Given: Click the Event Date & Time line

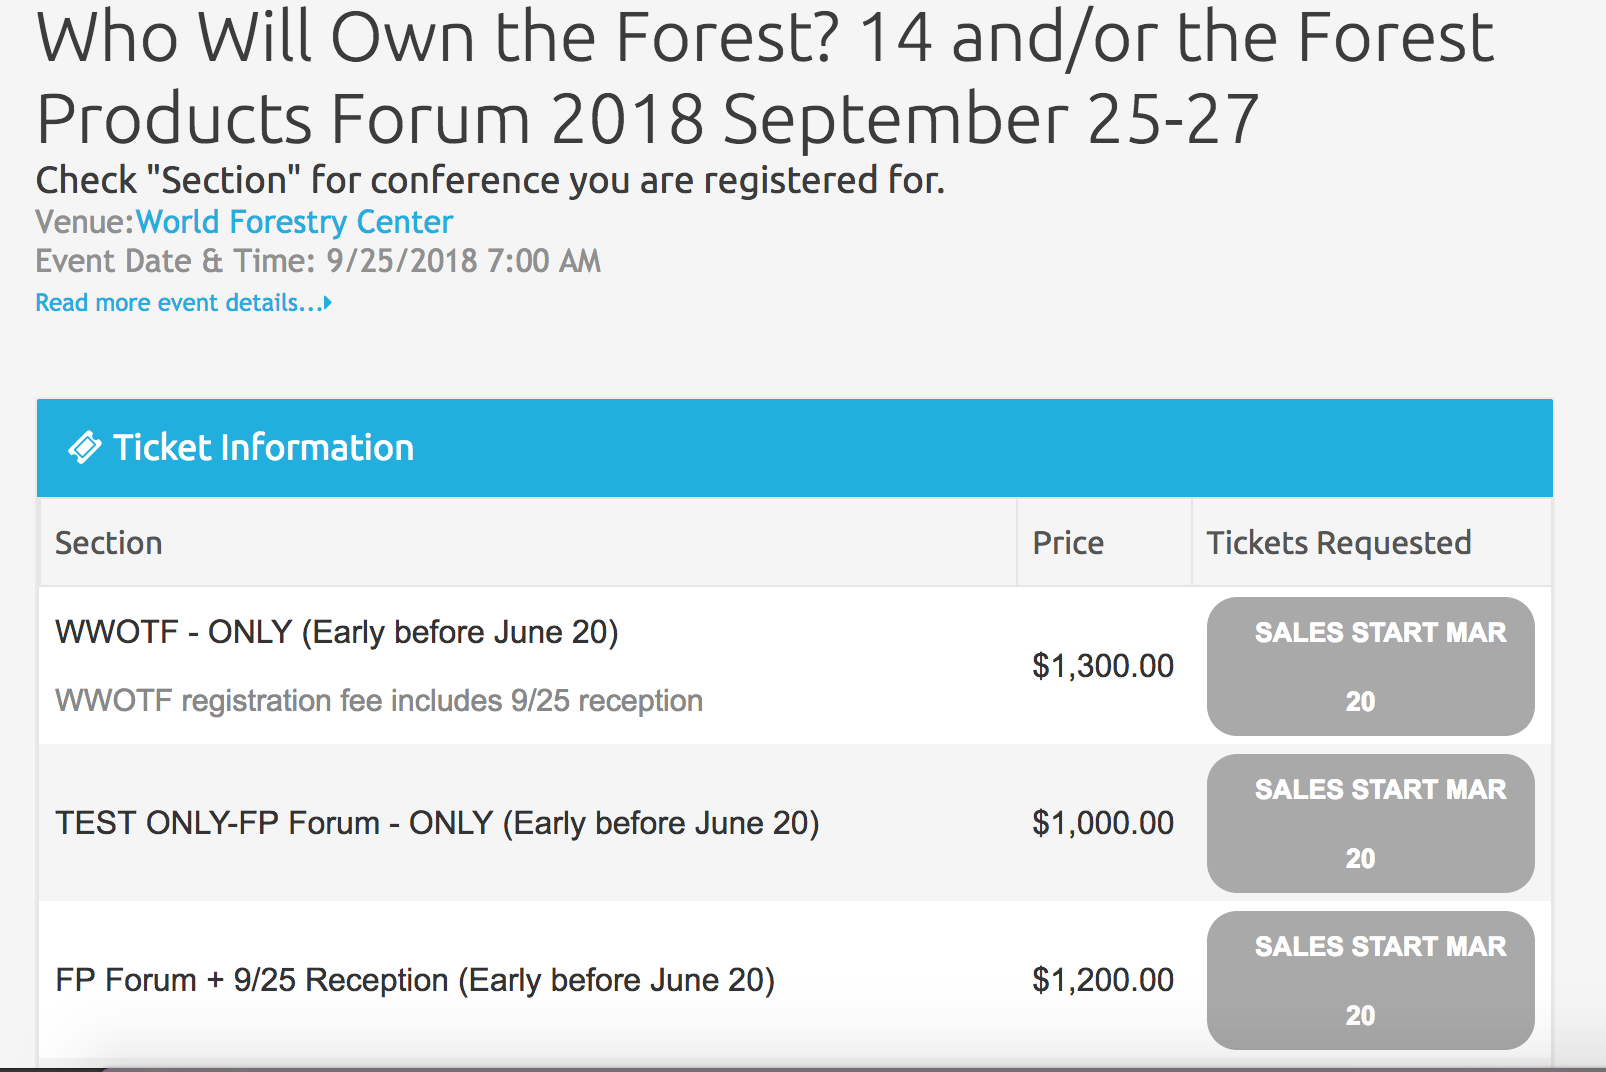Looking at the screenshot, I should pos(318,261).
